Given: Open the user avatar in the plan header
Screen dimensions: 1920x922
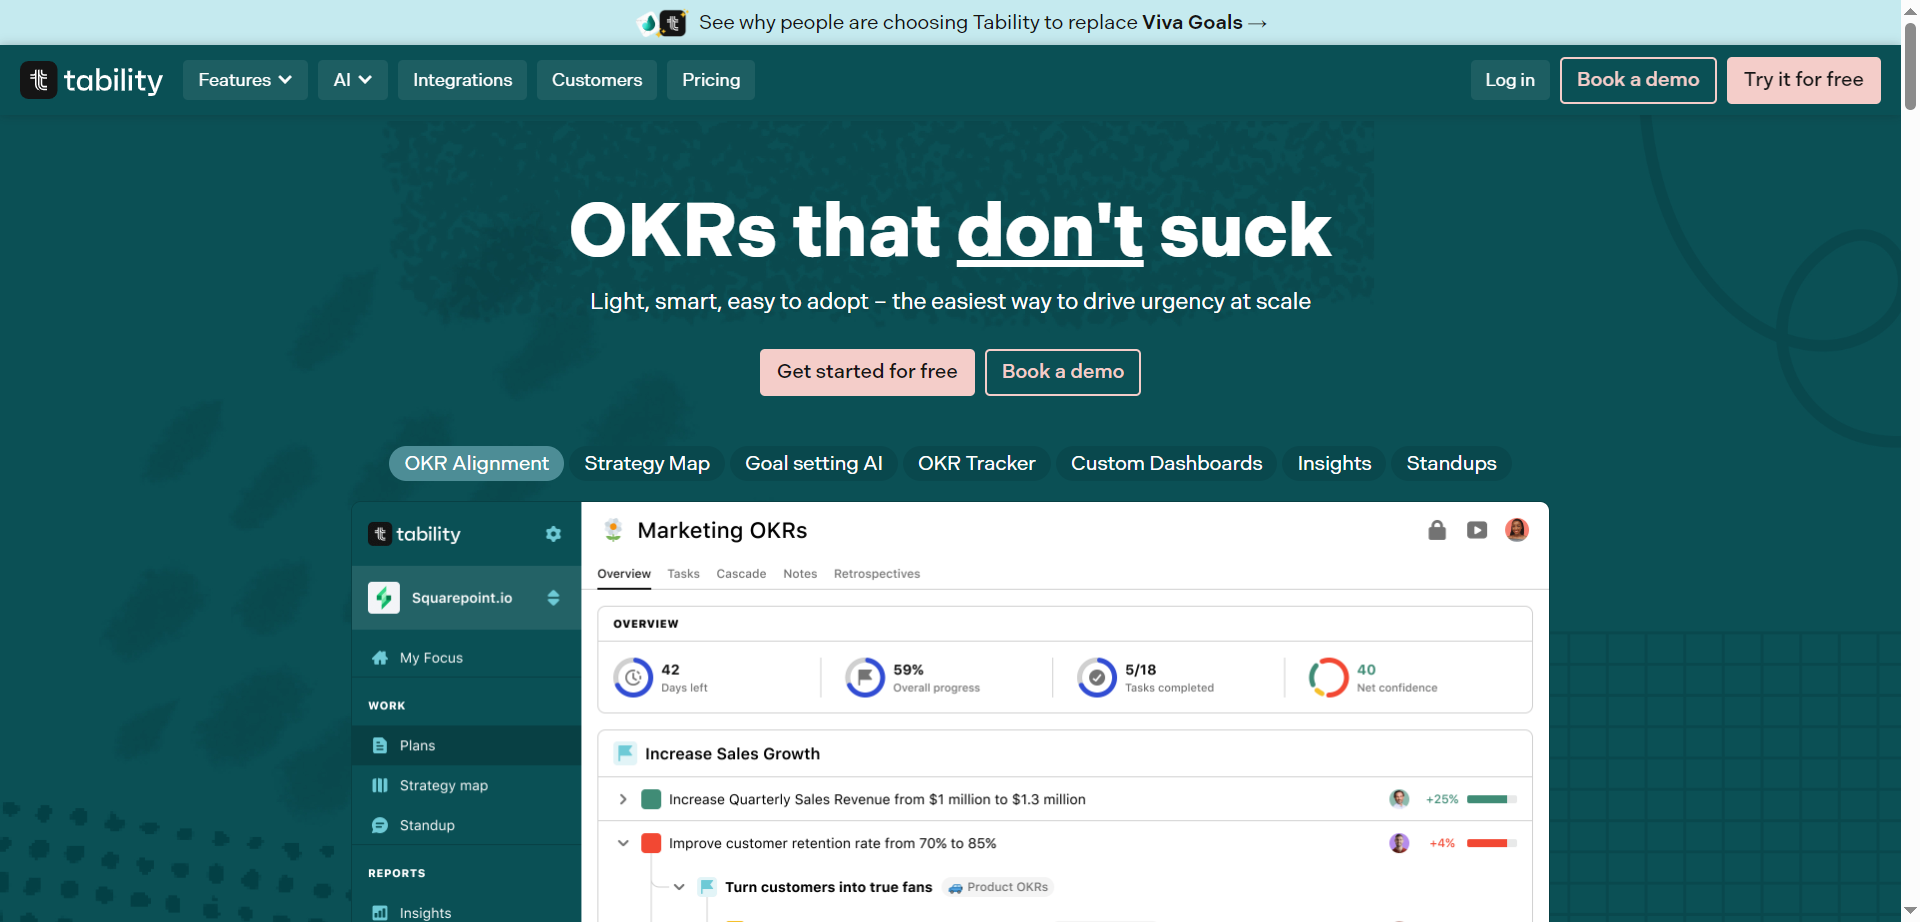Looking at the screenshot, I should point(1517,530).
